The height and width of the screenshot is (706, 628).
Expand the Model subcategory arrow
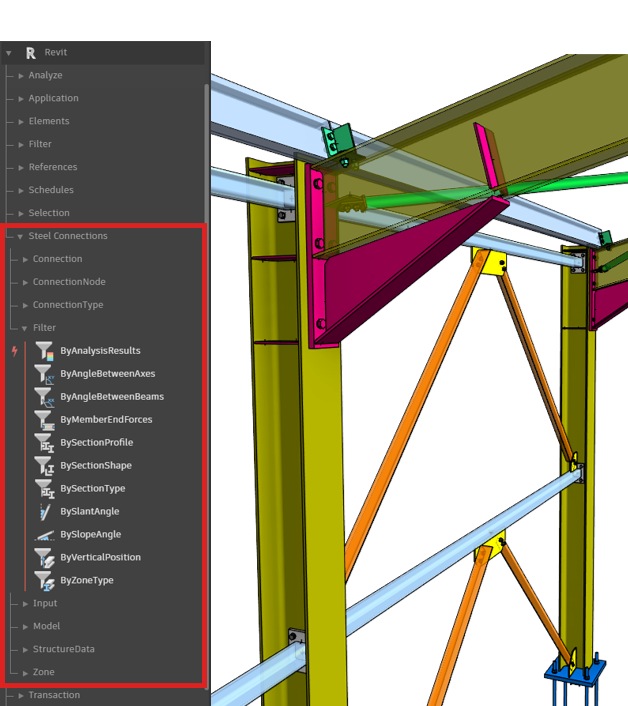point(25,627)
